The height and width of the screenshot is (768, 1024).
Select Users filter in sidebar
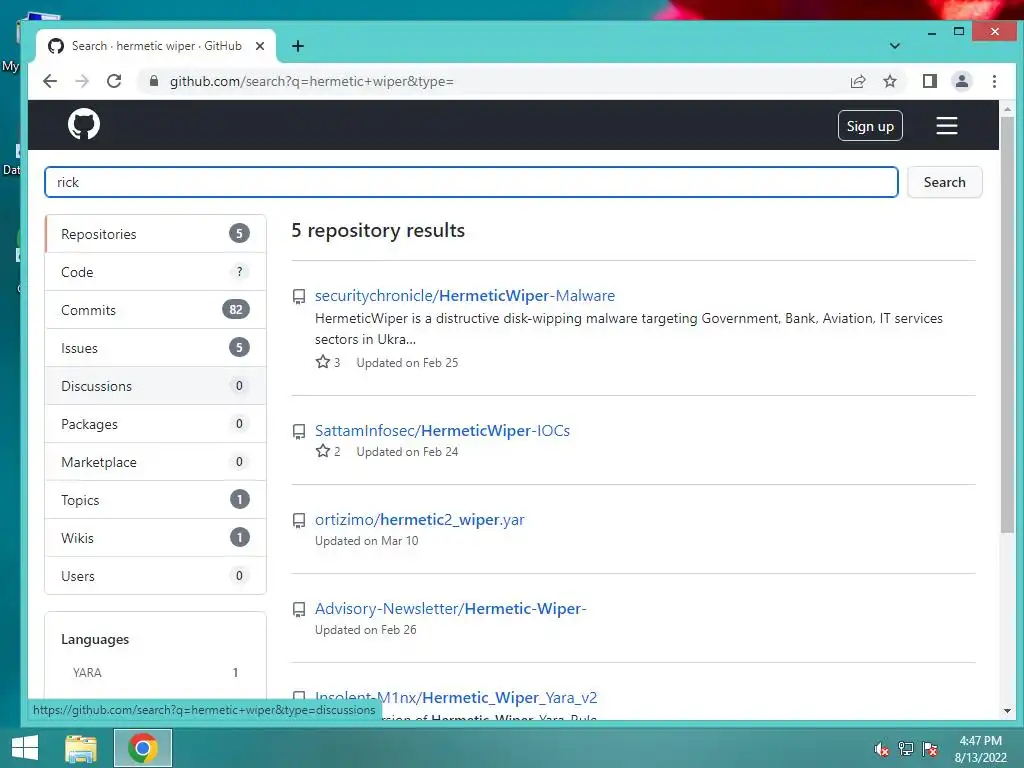(x=155, y=575)
